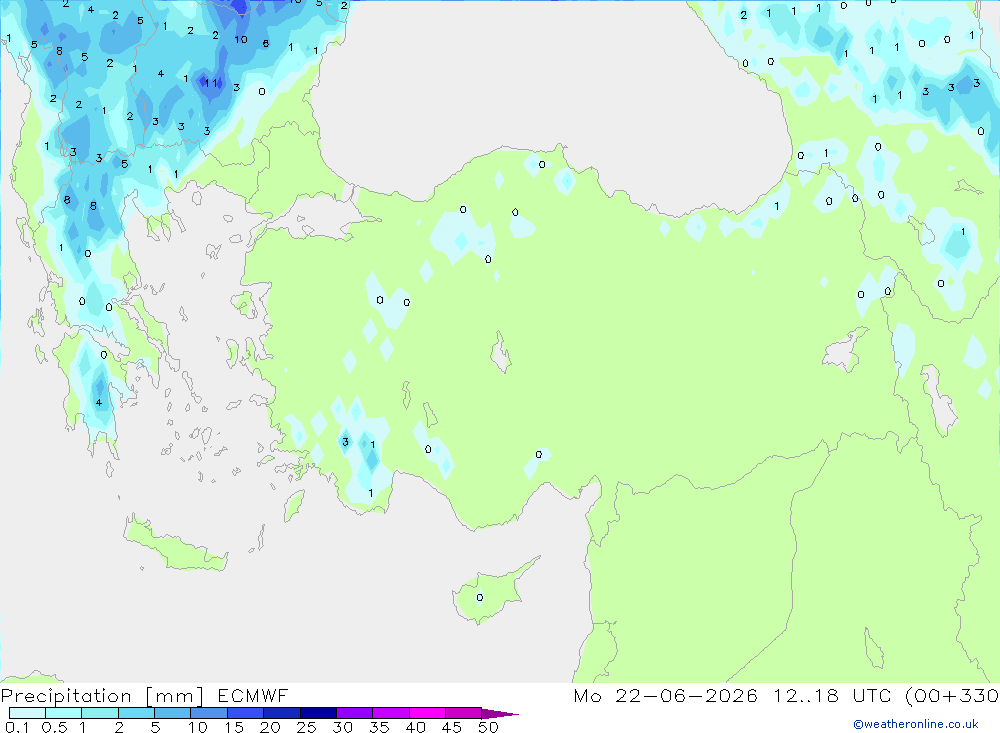Select the 25–30 mm legend swatch

318,713
